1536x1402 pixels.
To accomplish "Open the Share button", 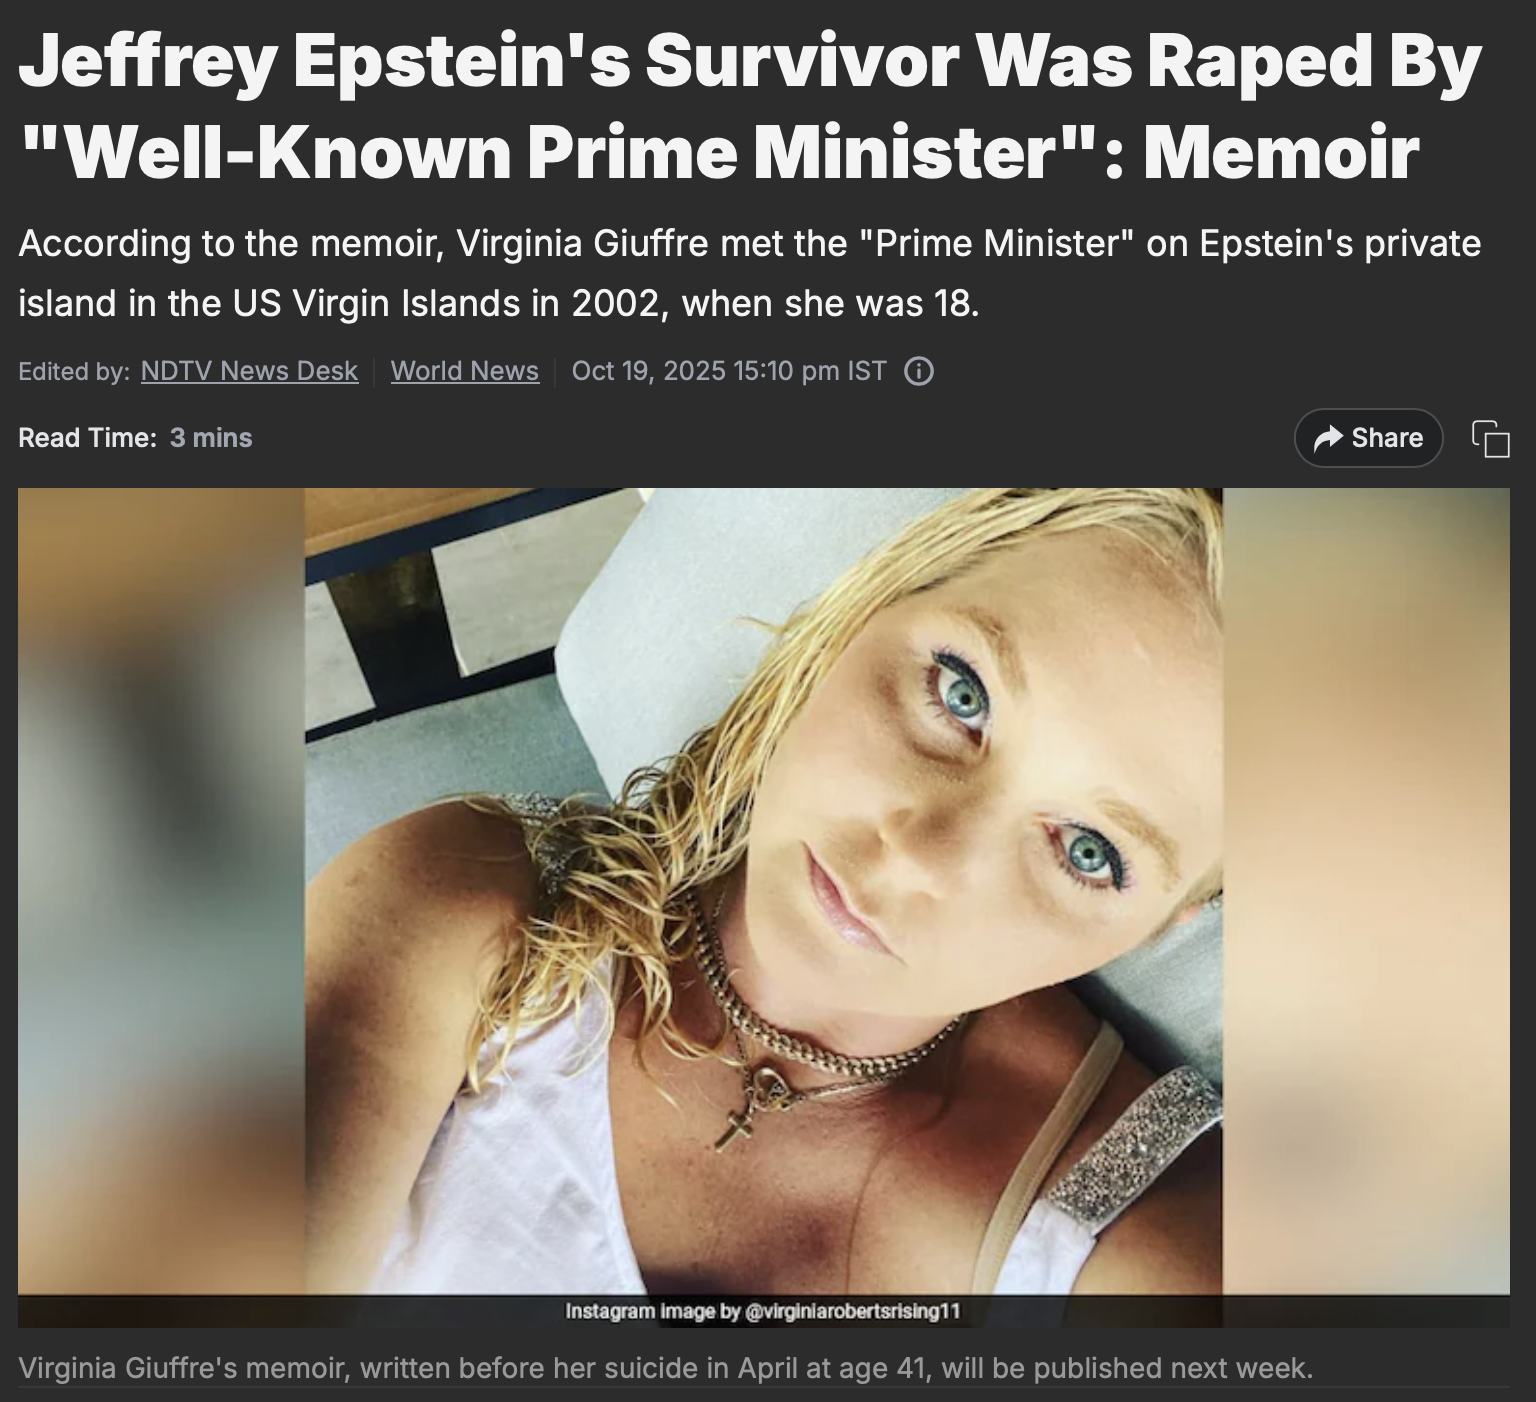I will pyautogui.click(x=1368, y=438).
